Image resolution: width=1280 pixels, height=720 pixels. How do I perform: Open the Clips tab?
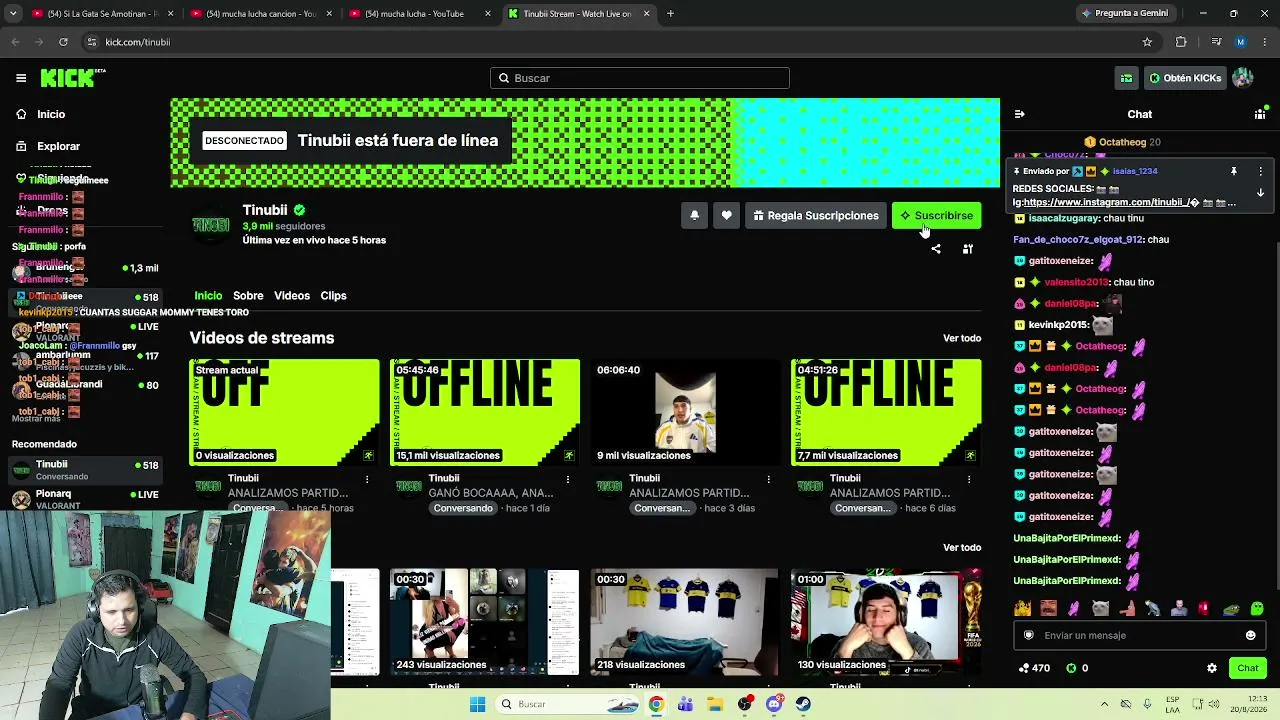point(333,296)
